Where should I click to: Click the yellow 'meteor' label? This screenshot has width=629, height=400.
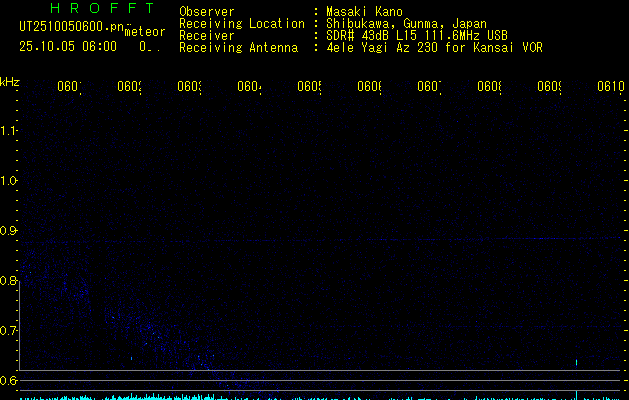144,32
